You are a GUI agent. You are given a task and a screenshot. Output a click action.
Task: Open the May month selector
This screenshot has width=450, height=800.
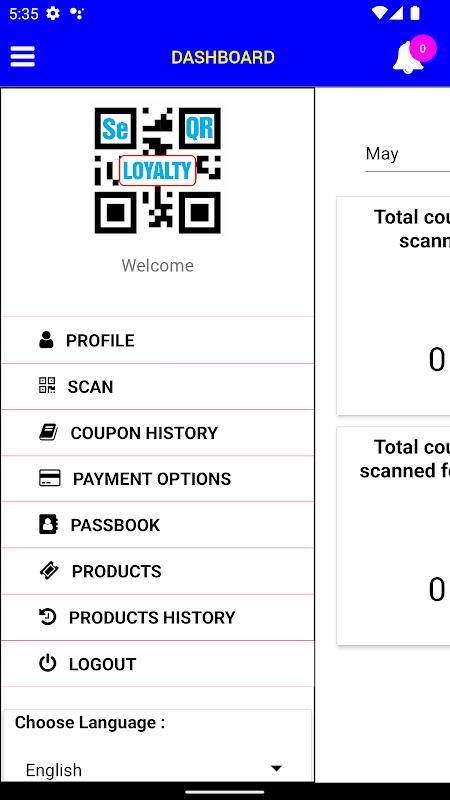click(407, 154)
